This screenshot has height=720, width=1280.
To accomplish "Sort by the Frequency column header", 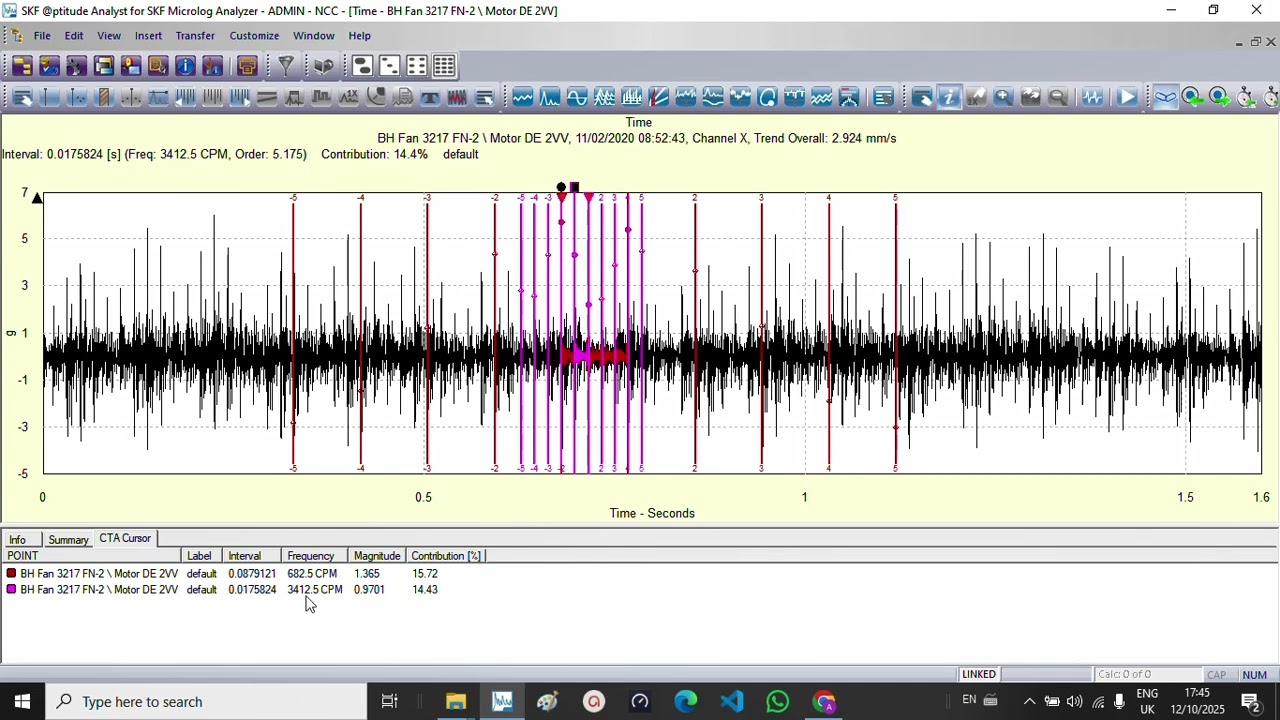I will (x=315, y=556).
